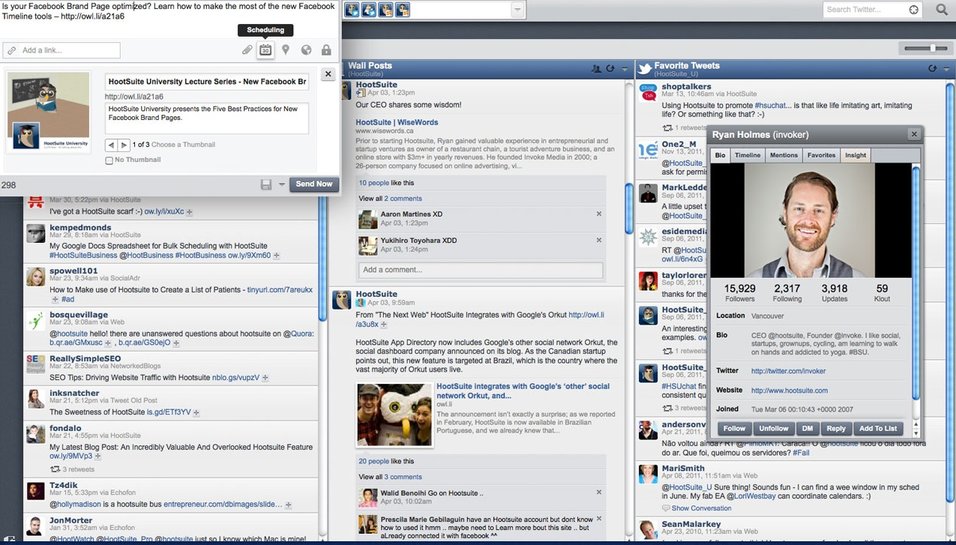Select the third profile avatar in the picker
The image size is (956, 545).
pos(385,9)
